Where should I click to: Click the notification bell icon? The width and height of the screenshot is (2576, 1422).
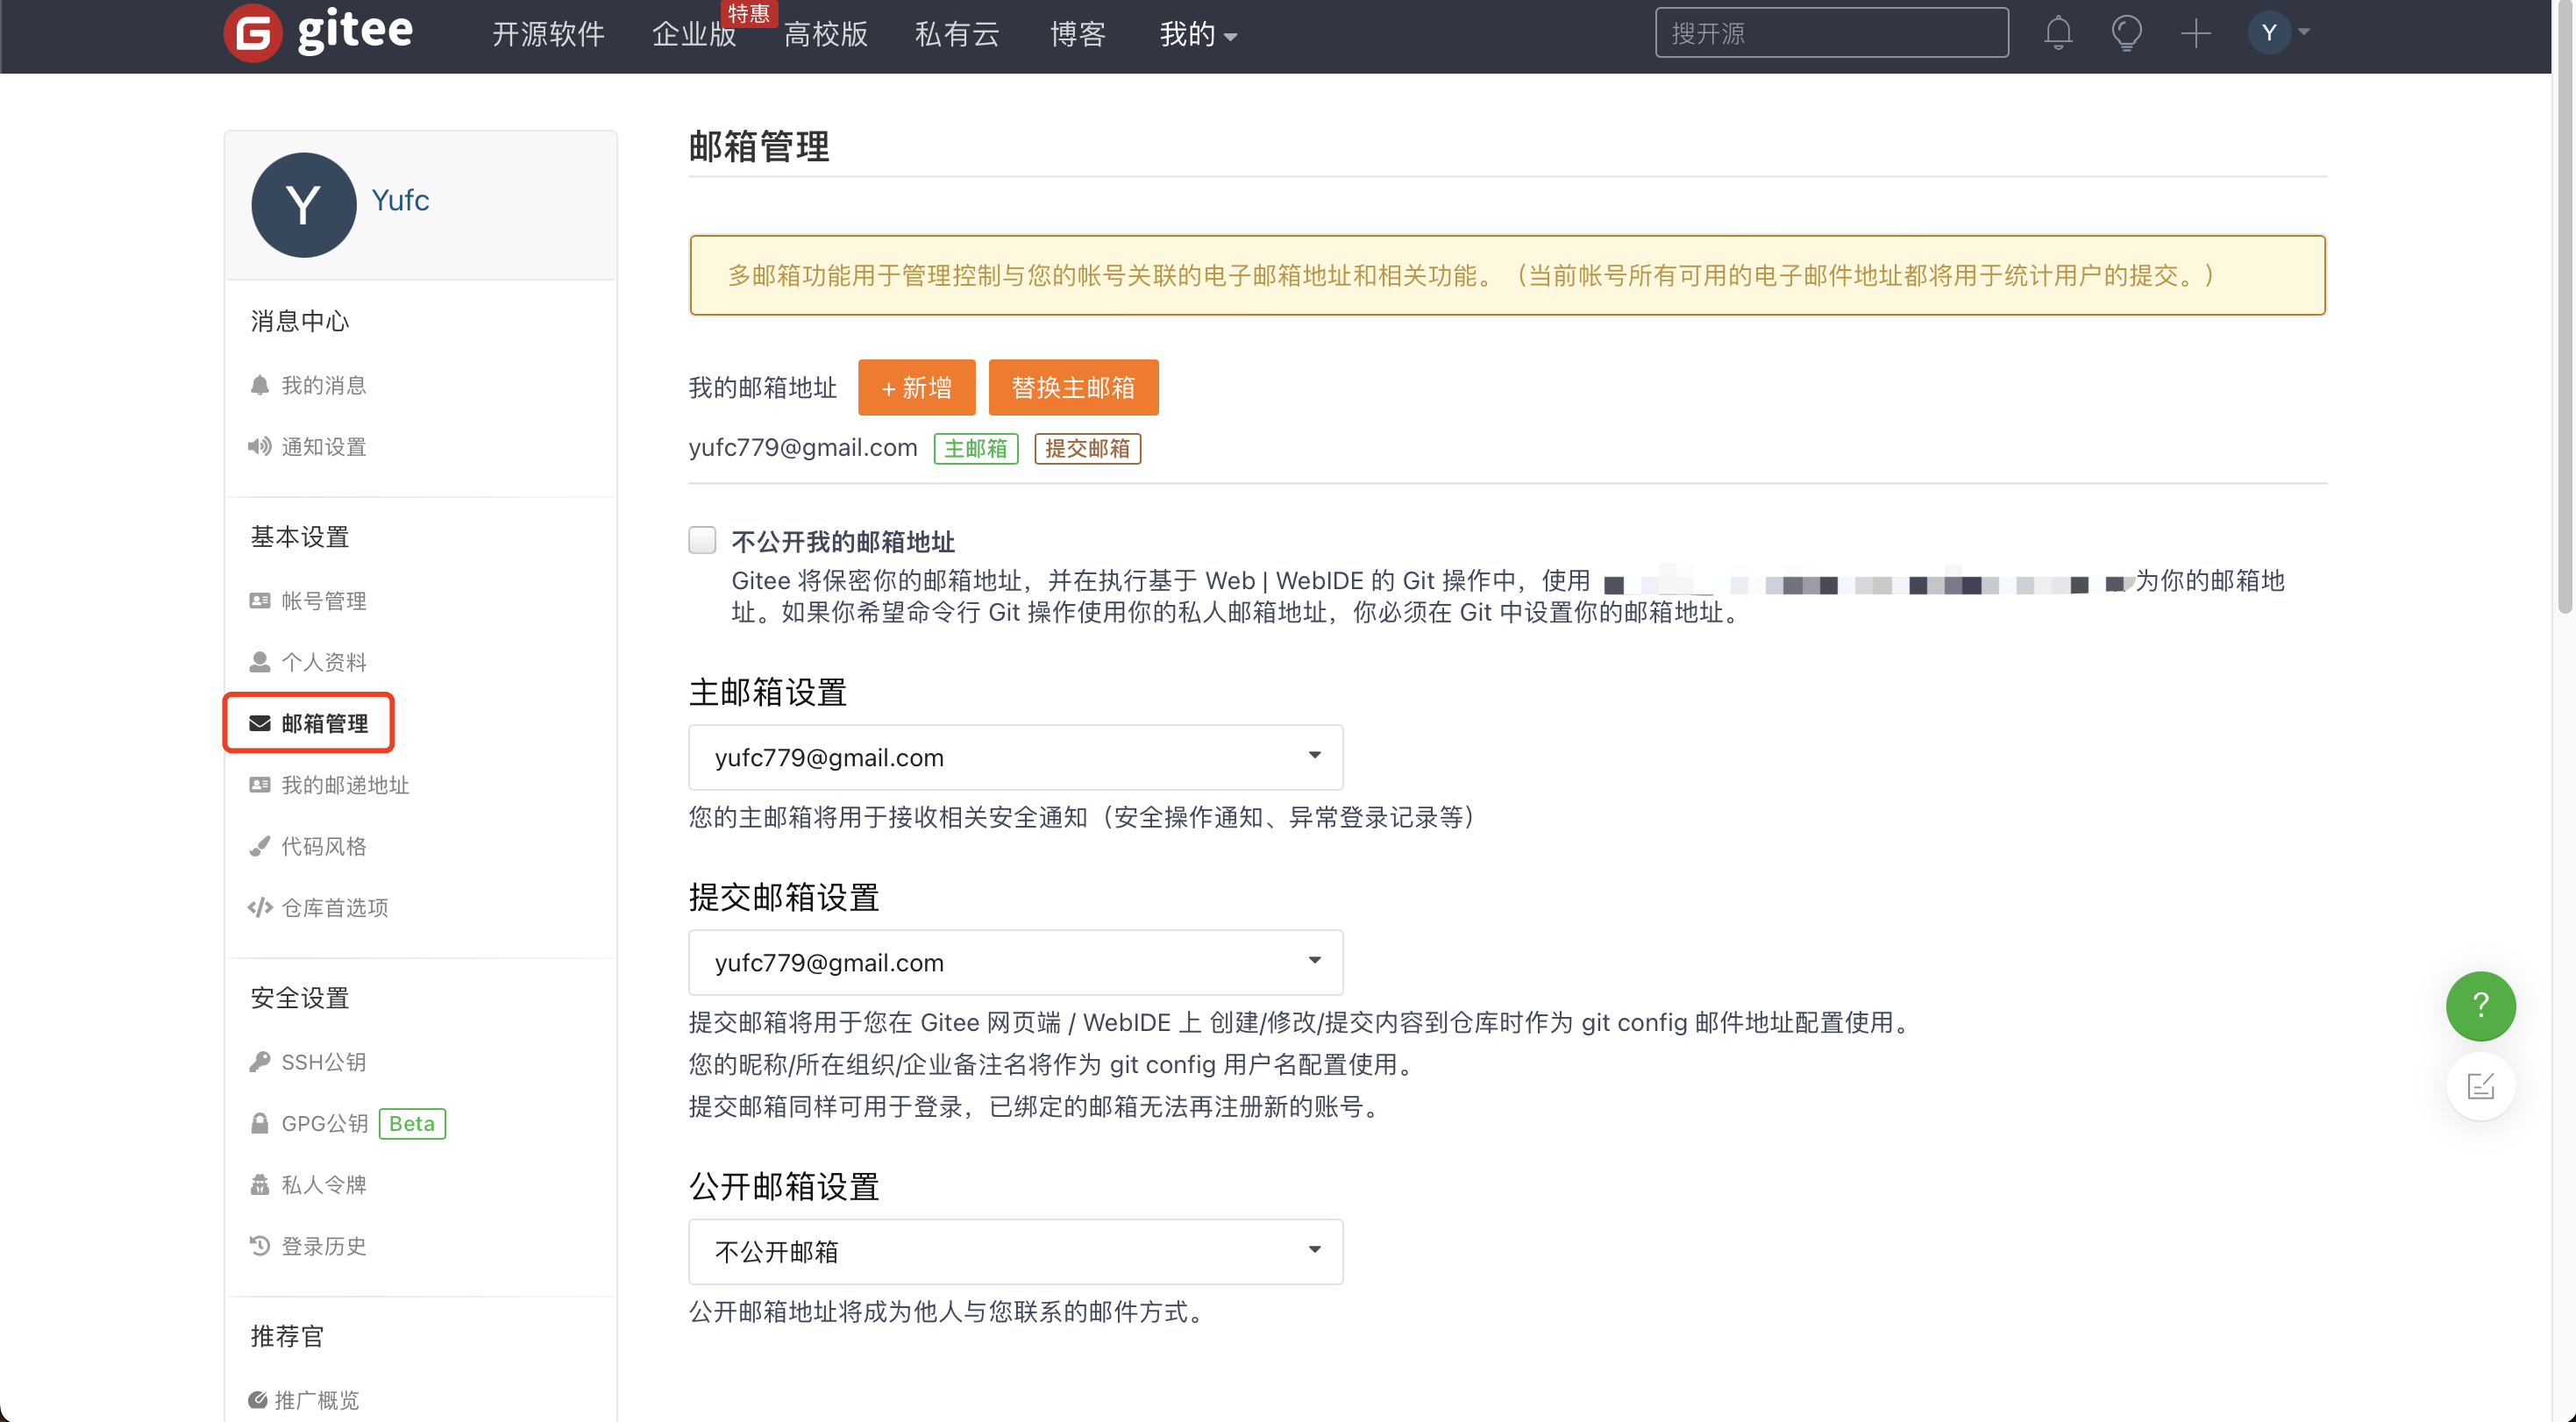(2058, 34)
